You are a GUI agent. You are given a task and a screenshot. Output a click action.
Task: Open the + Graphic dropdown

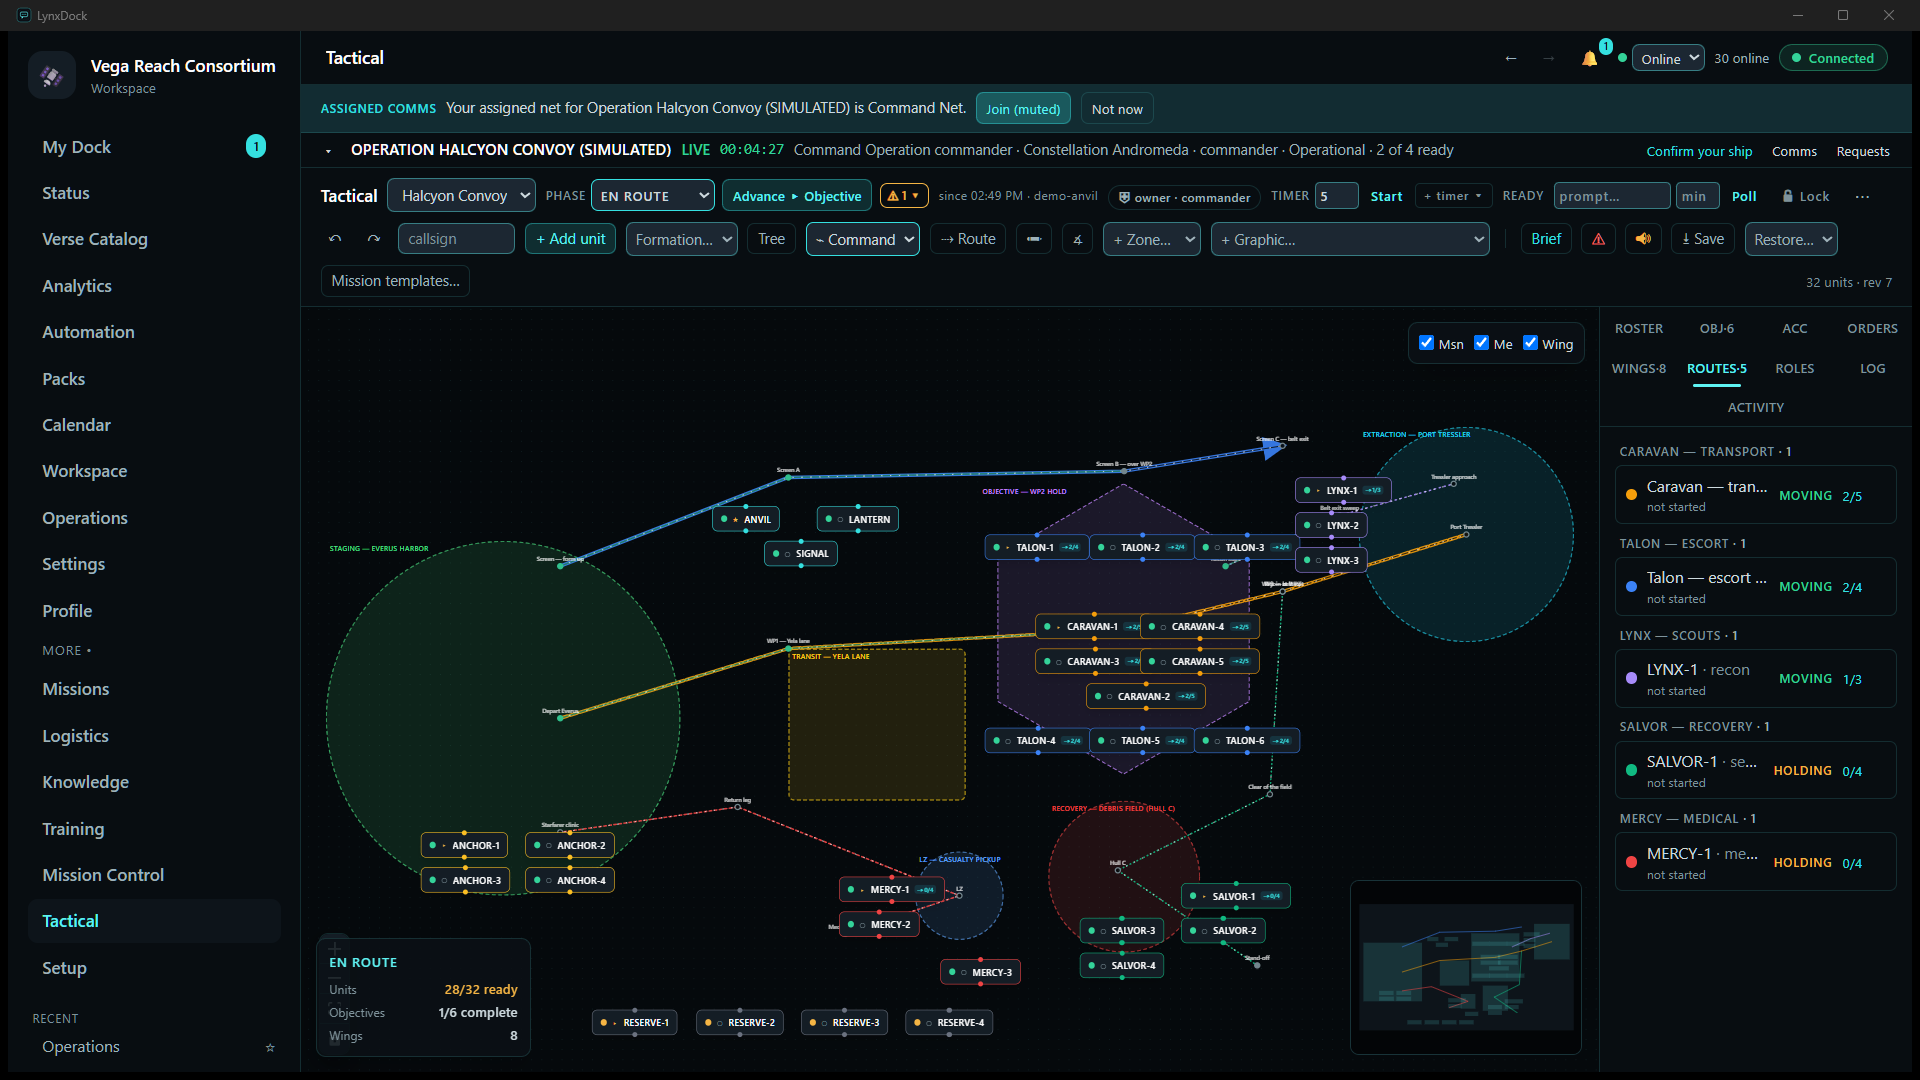coord(1350,239)
